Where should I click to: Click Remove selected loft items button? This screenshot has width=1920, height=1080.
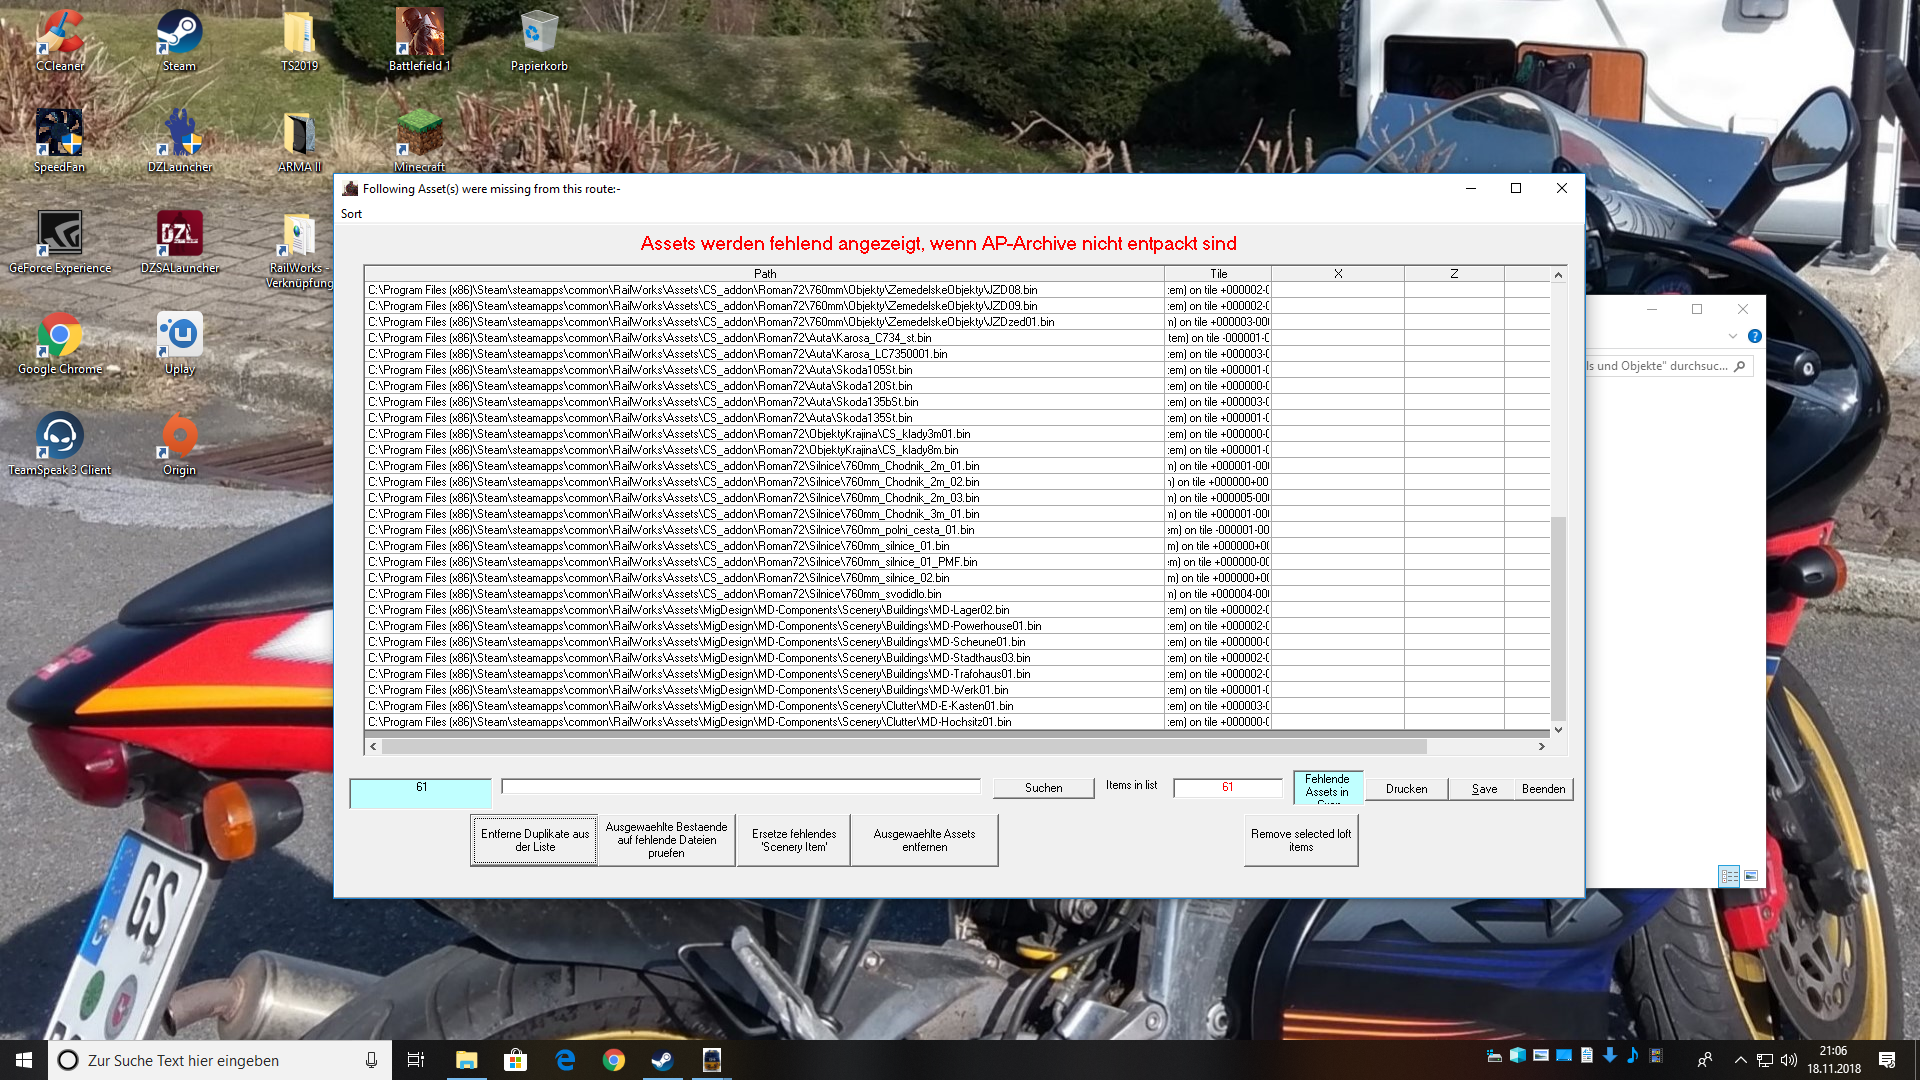[x=1300, y=840]
